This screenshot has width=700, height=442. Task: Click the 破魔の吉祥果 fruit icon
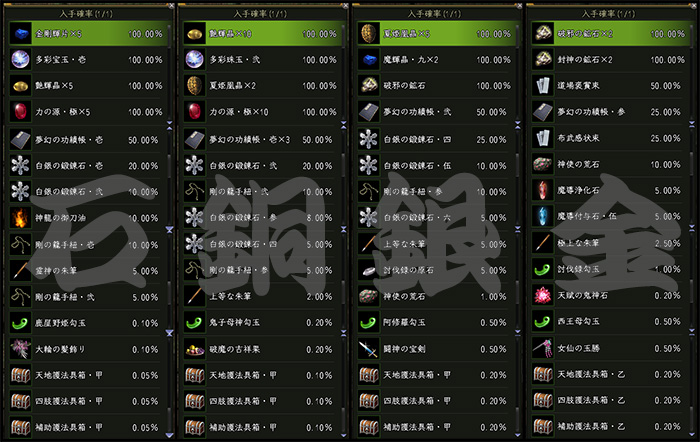pos(195,349)
